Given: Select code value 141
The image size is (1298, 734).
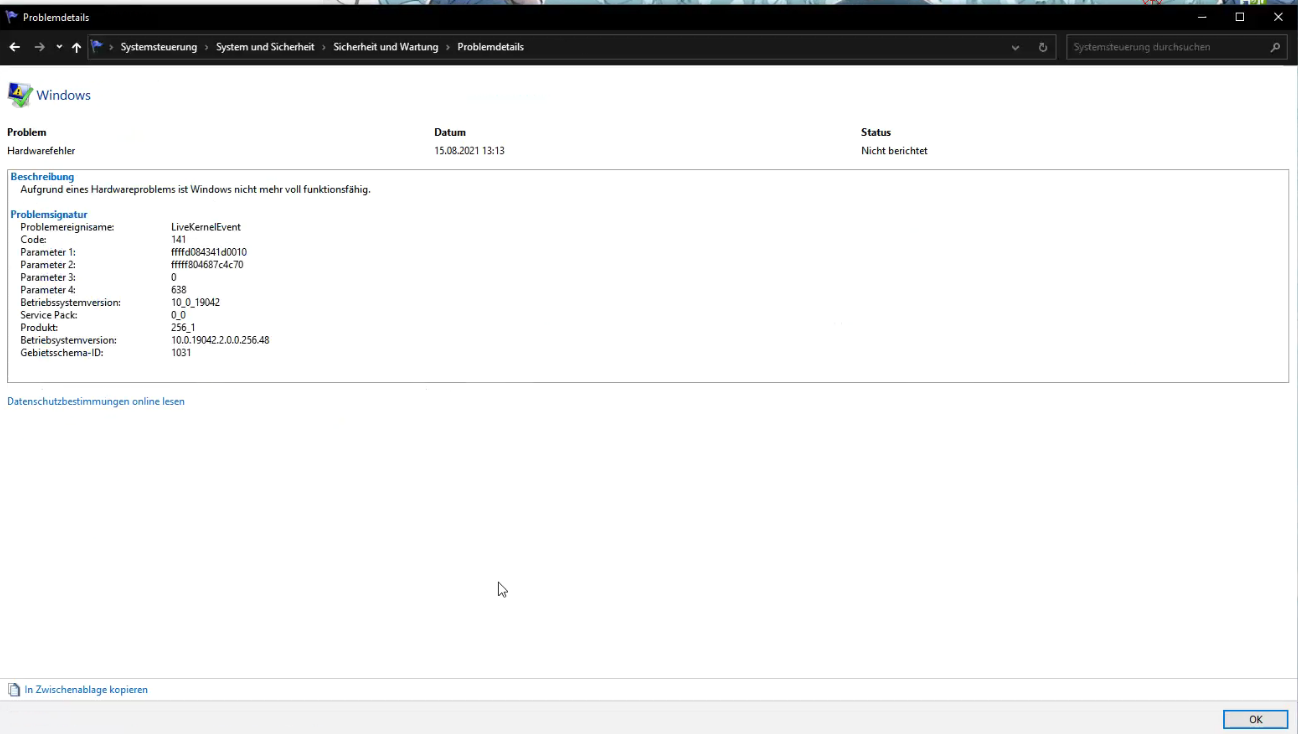Looking at the screenshot, I should (x=179, y=240).
